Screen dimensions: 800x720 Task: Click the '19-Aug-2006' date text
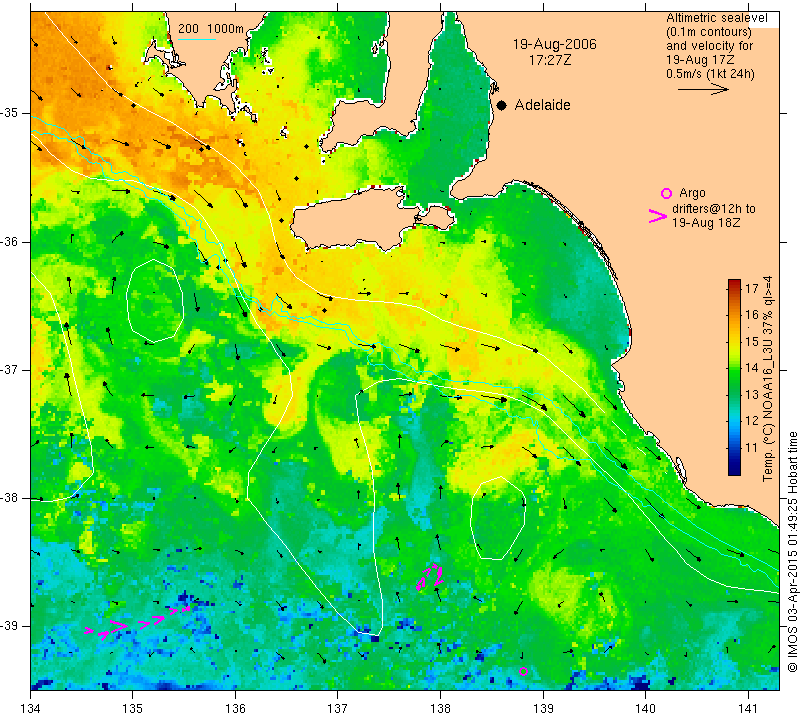[554, 44]
